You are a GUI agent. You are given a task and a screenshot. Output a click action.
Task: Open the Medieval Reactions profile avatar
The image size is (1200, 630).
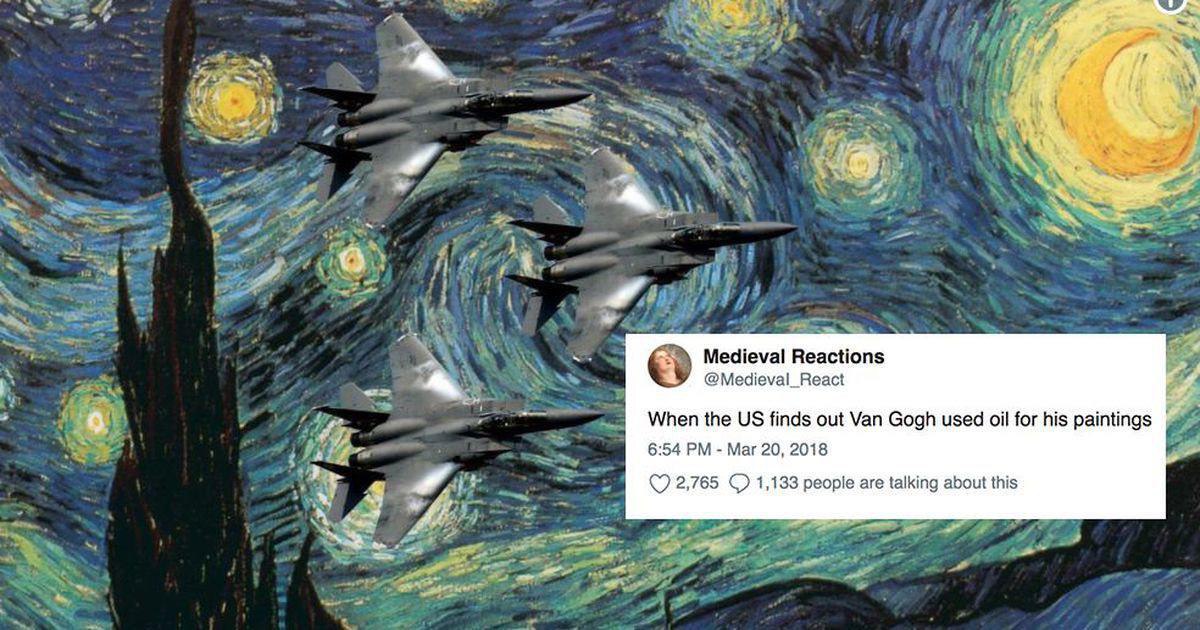click(670, 366)
